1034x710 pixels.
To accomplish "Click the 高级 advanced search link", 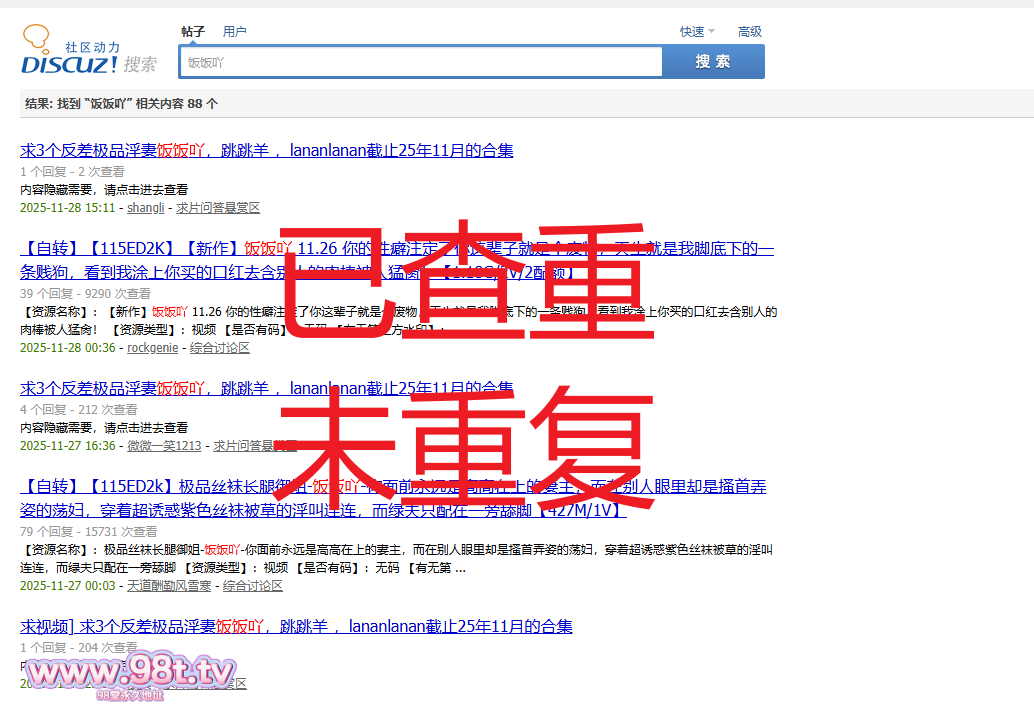I will coord(750,32).
